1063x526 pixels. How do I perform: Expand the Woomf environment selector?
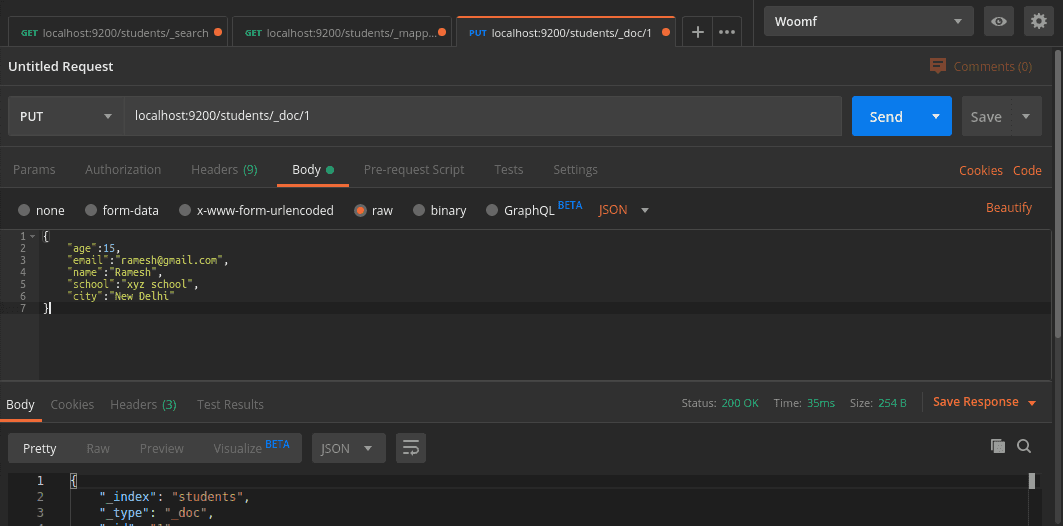tap(868, 21)
